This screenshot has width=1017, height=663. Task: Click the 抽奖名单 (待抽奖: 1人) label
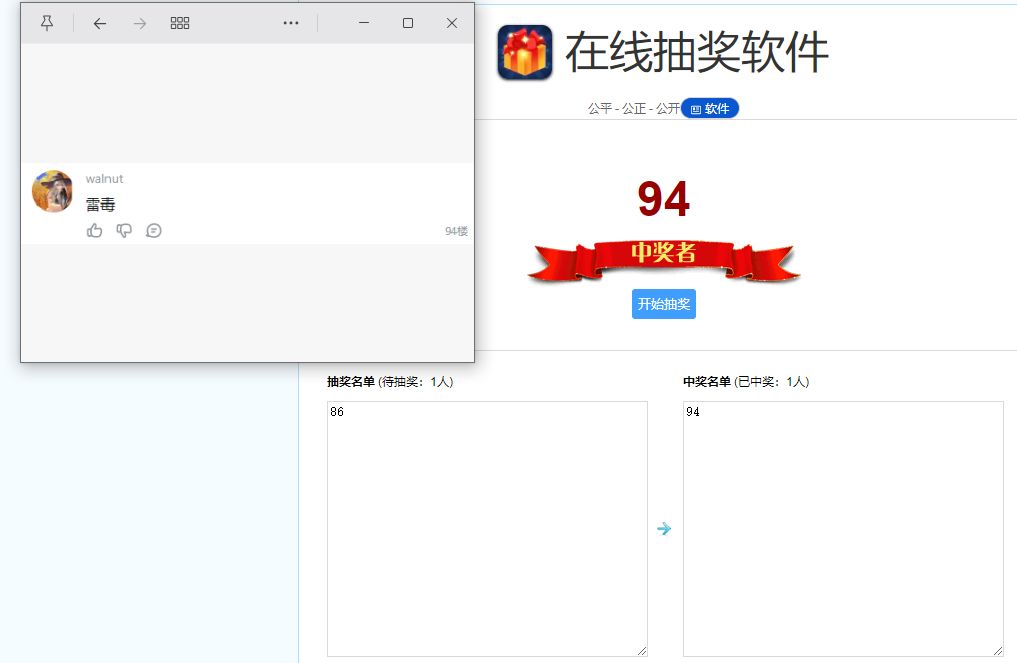[x=390, y=381]
